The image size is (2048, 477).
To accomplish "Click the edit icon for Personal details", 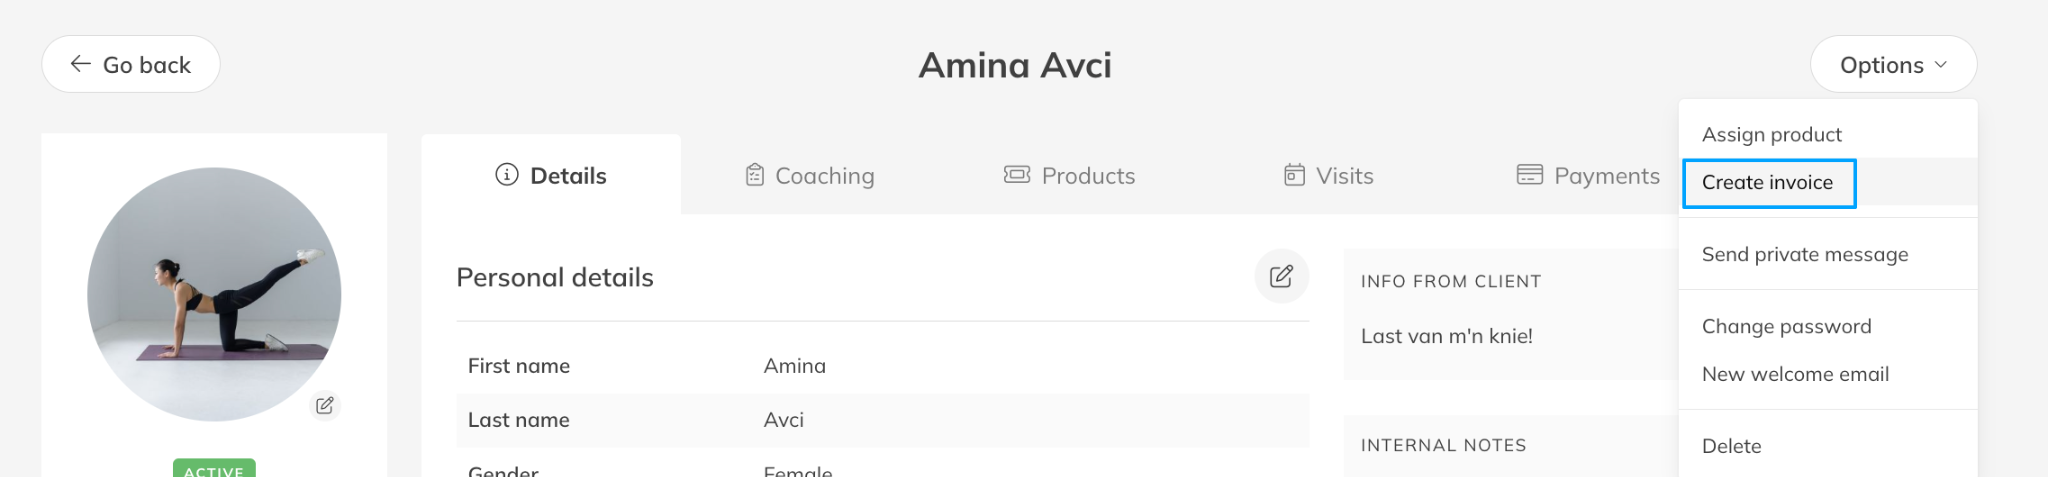I will click(1281, 276).
